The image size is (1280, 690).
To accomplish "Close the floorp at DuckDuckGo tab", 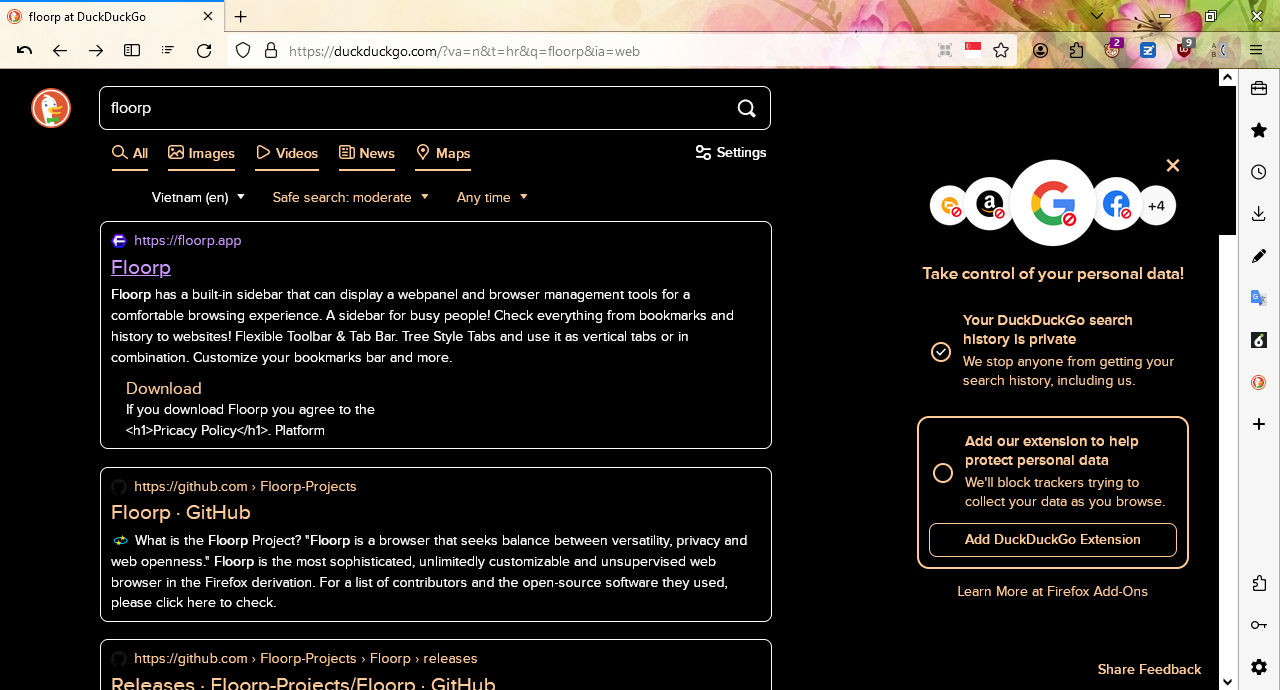I will coord(208,16).
